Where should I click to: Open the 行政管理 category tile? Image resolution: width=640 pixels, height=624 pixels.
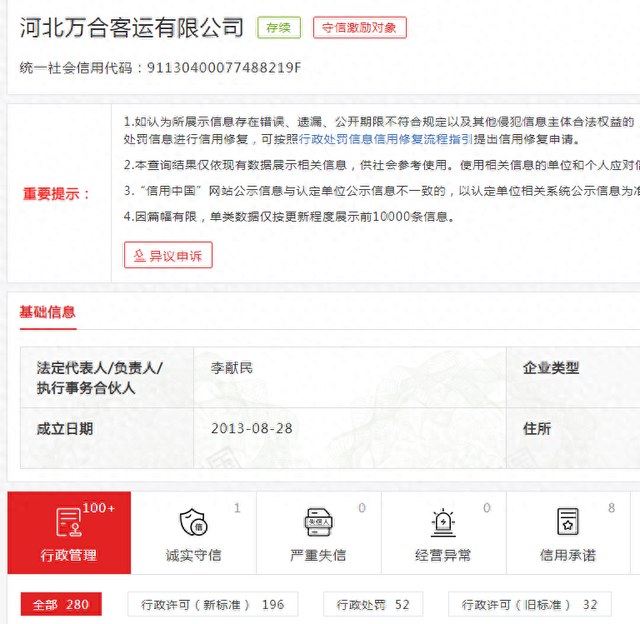(69, 533)
